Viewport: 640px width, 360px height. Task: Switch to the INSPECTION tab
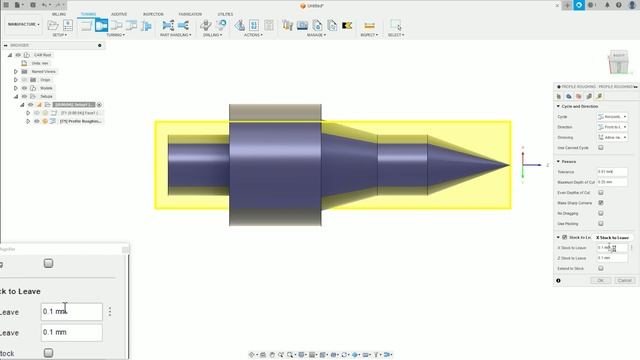(x=153, y=14)
